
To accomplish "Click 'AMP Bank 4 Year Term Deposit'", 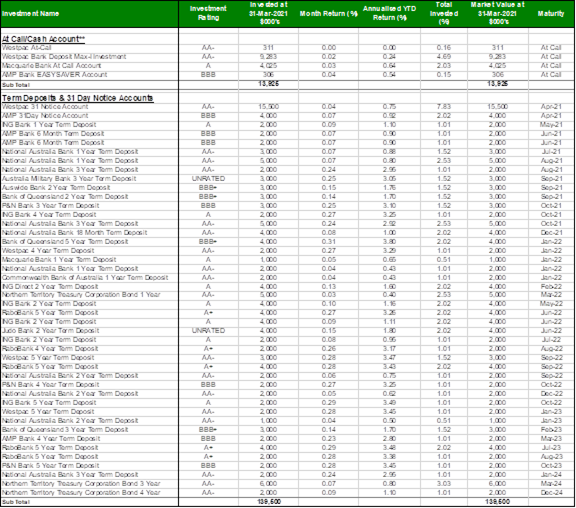I will pos(51,439).
